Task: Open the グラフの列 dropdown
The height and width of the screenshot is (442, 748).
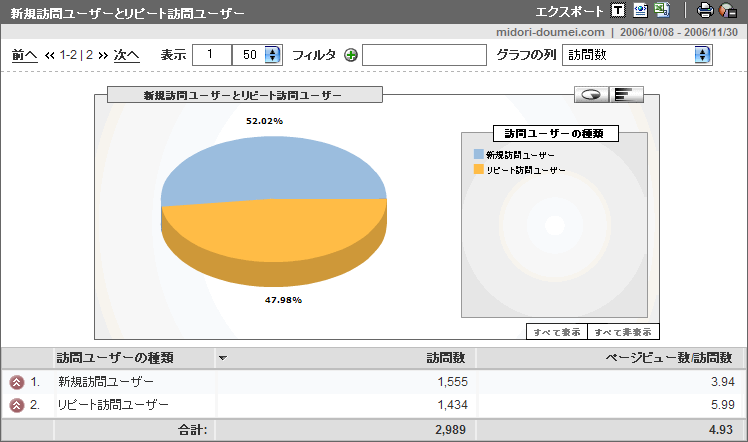Action: click(637, 54)
